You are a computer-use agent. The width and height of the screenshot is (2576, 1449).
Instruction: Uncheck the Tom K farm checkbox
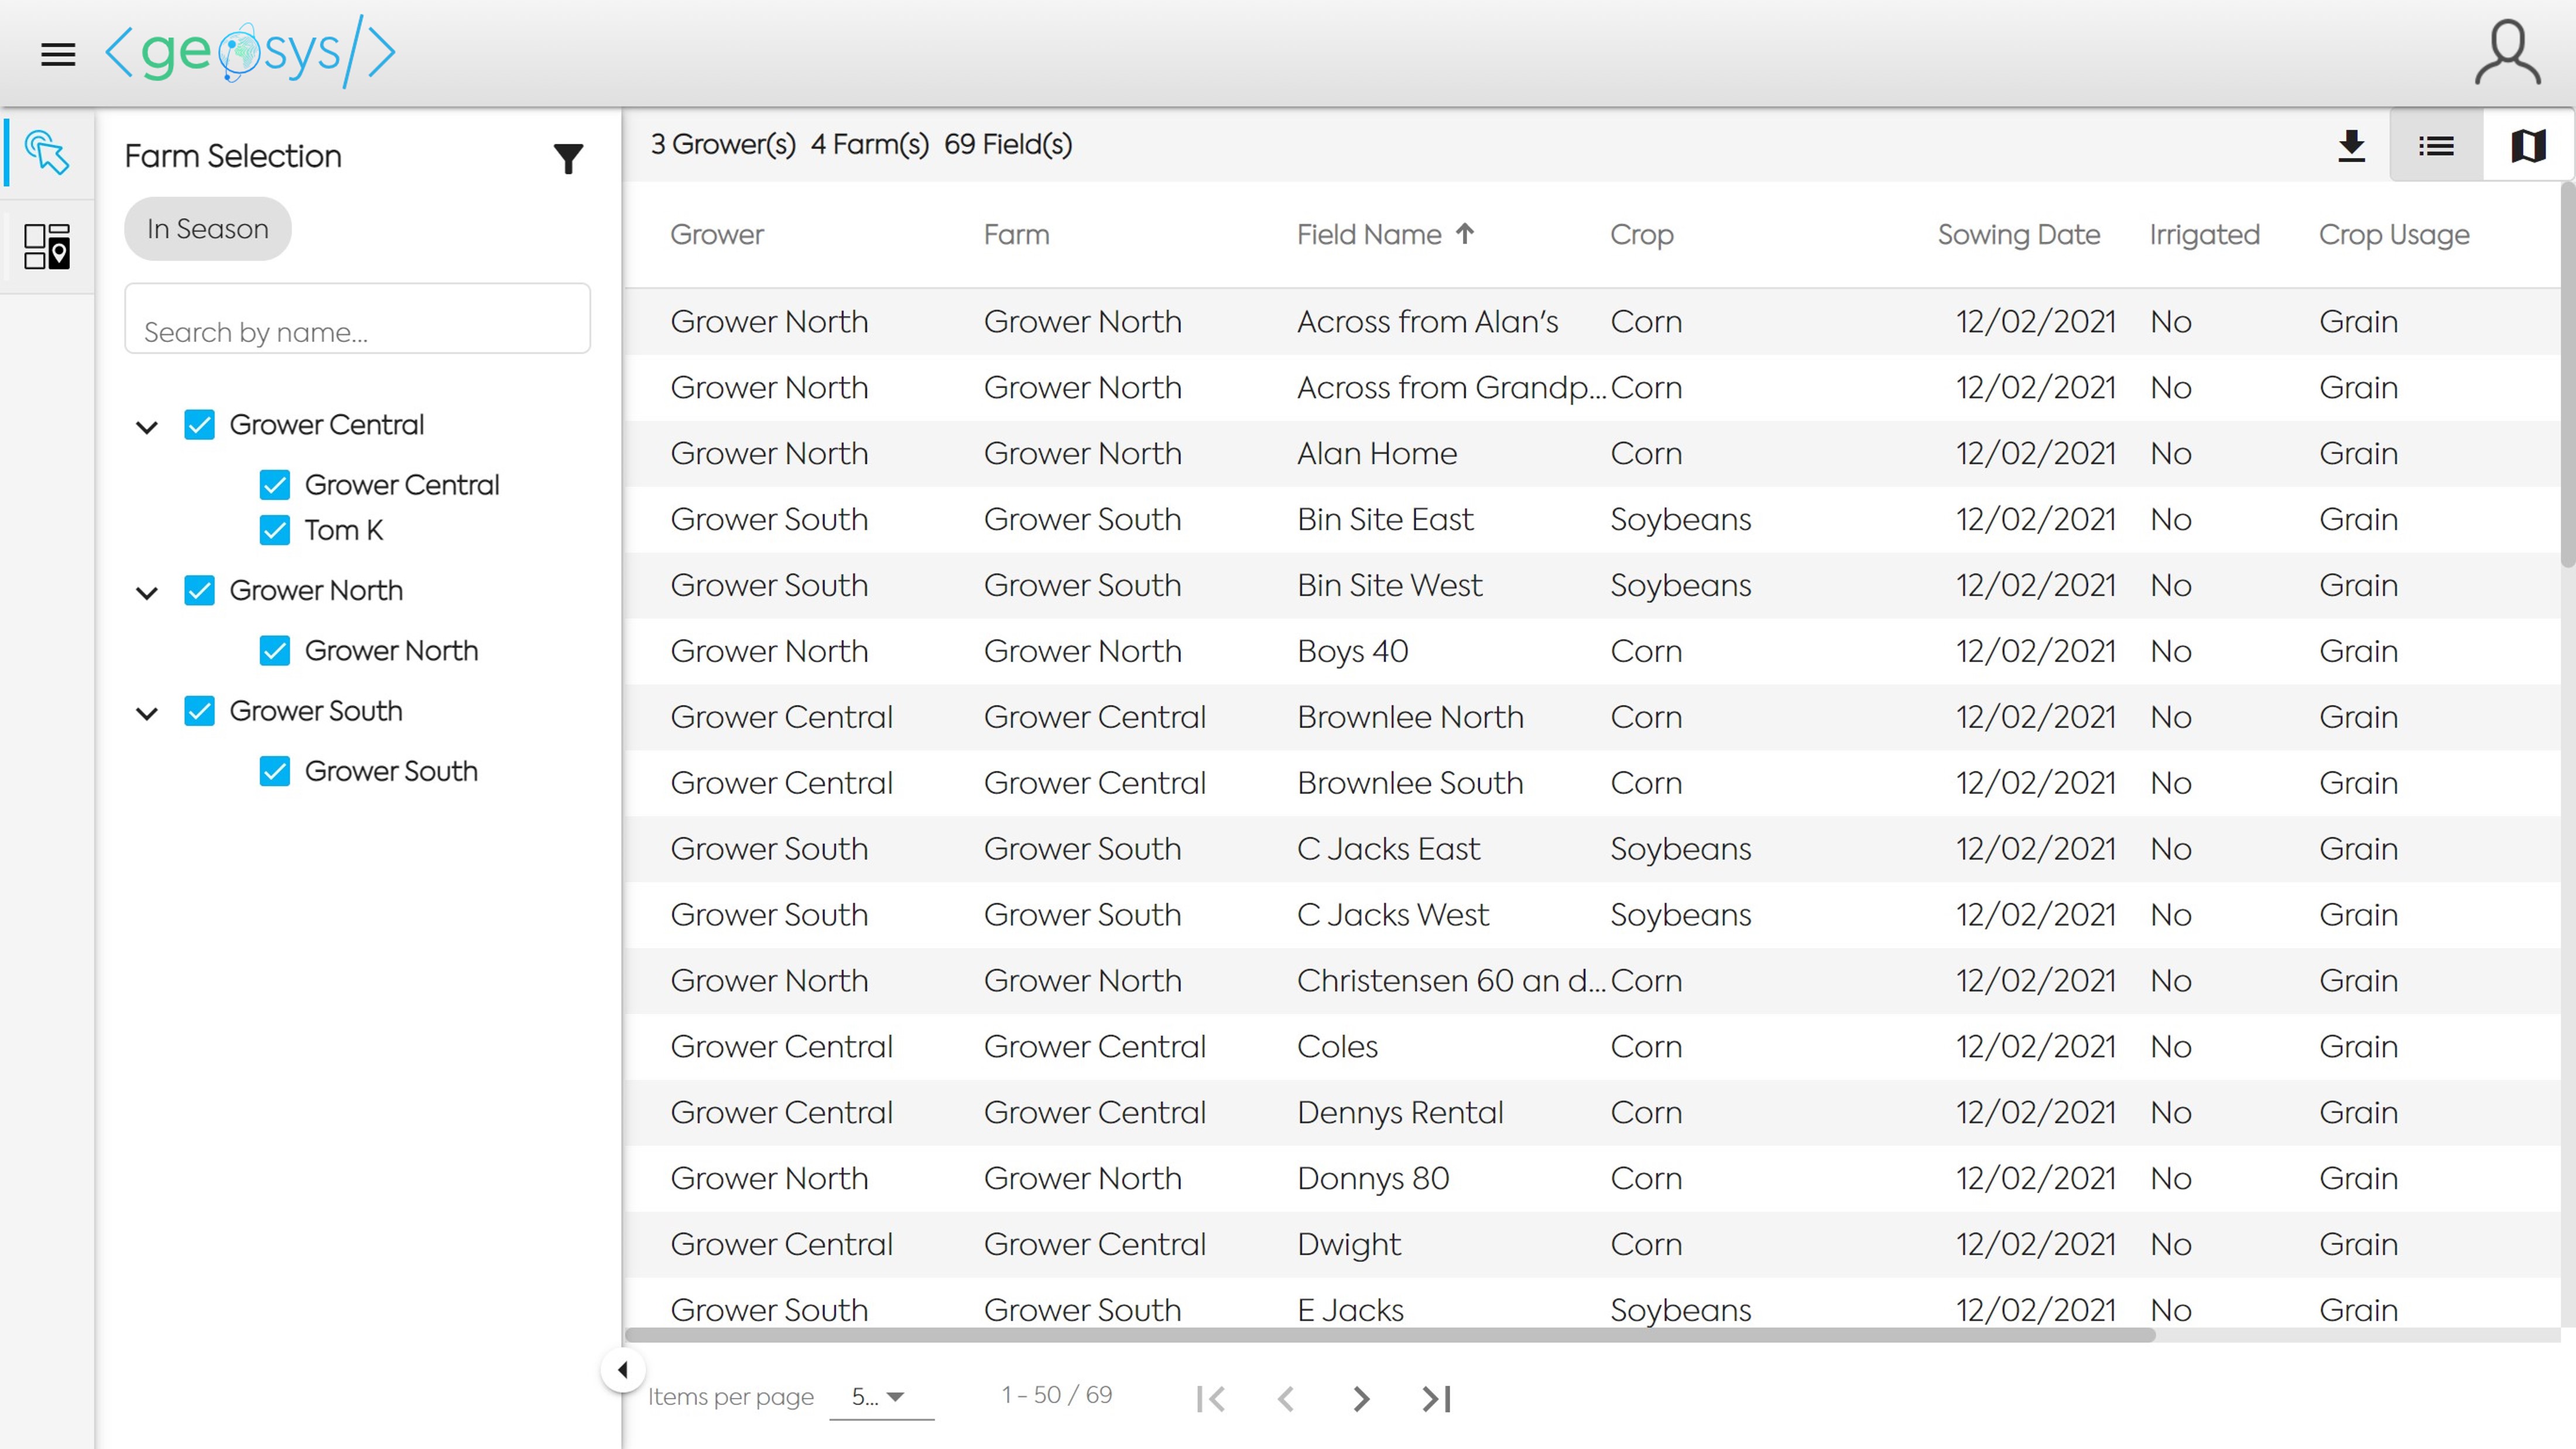click(275, 530)
